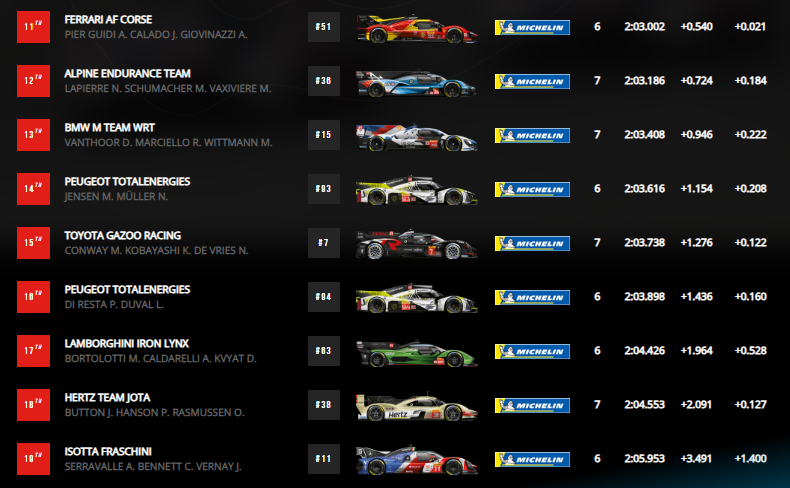Click Michelin logo in Hertz Team Jota row
This screenshot has height=488, width=790.
(x=532, y=405)
